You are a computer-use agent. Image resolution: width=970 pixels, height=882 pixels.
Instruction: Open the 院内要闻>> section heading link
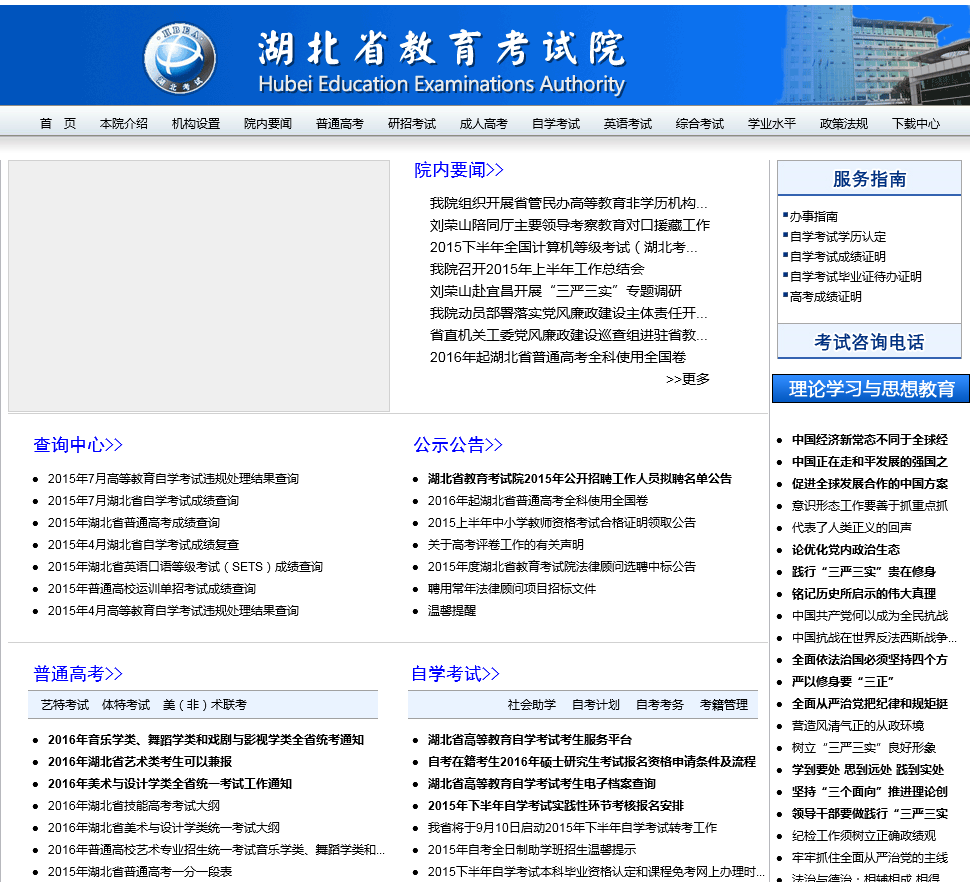[x=458, y=170]
